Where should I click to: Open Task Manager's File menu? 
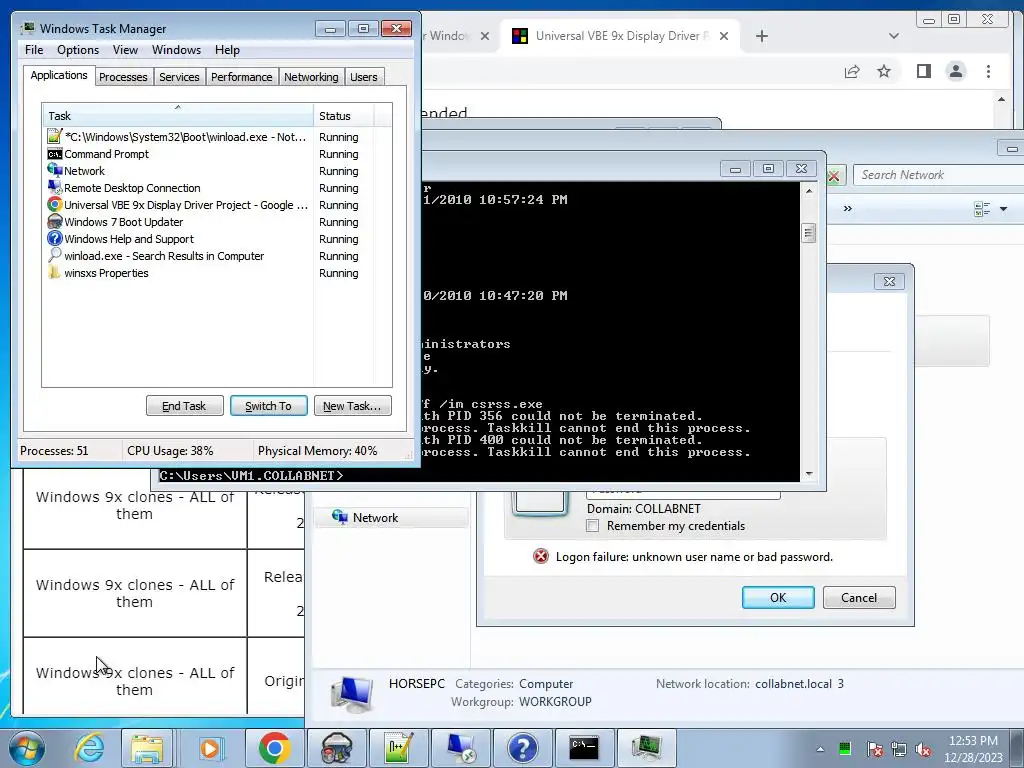34,50
